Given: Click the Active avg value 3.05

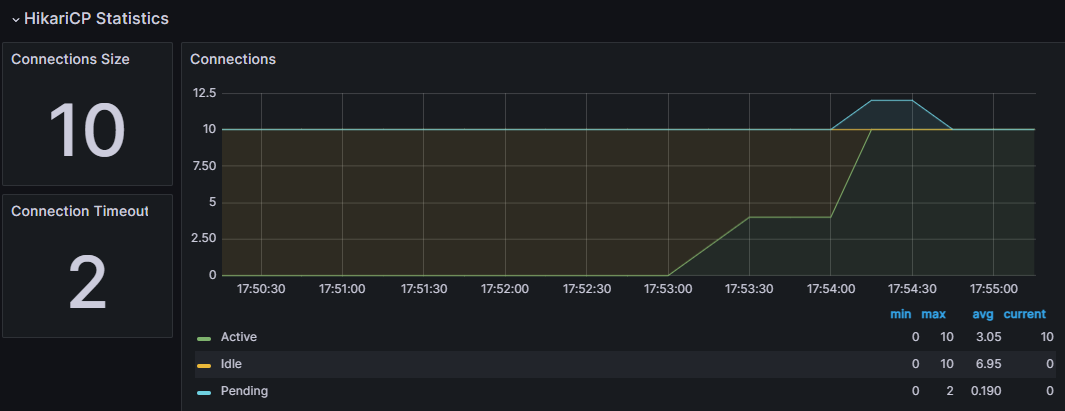Looking at the screenshot, I should click(989, 337).
